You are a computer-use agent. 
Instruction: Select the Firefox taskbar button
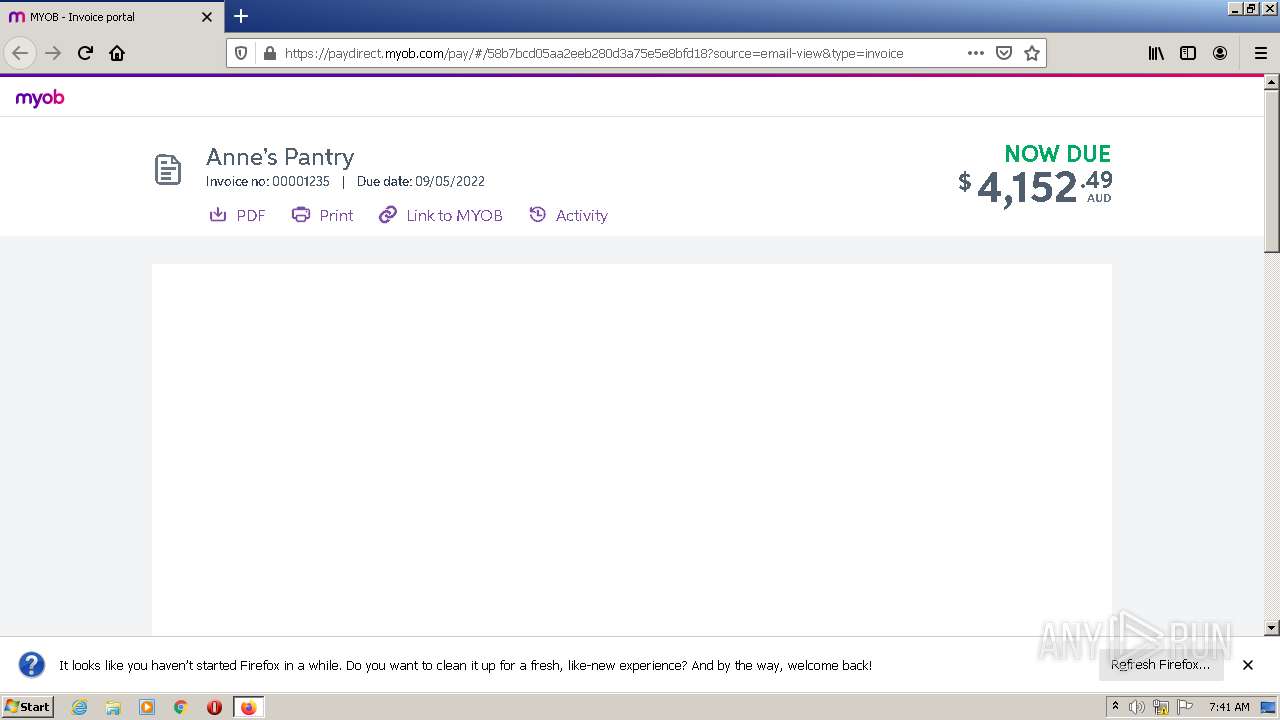click(x=248, y=707)
